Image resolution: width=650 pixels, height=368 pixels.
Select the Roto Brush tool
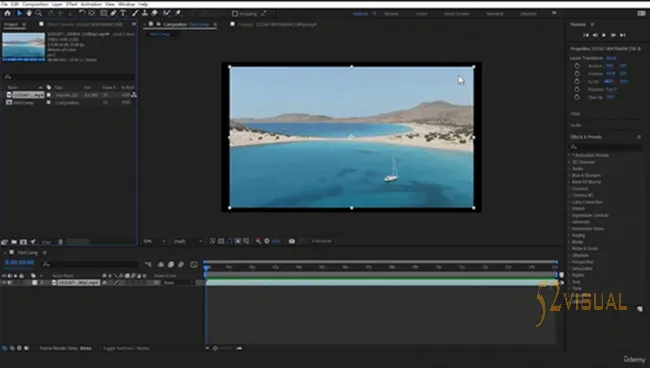coord(167,13)
